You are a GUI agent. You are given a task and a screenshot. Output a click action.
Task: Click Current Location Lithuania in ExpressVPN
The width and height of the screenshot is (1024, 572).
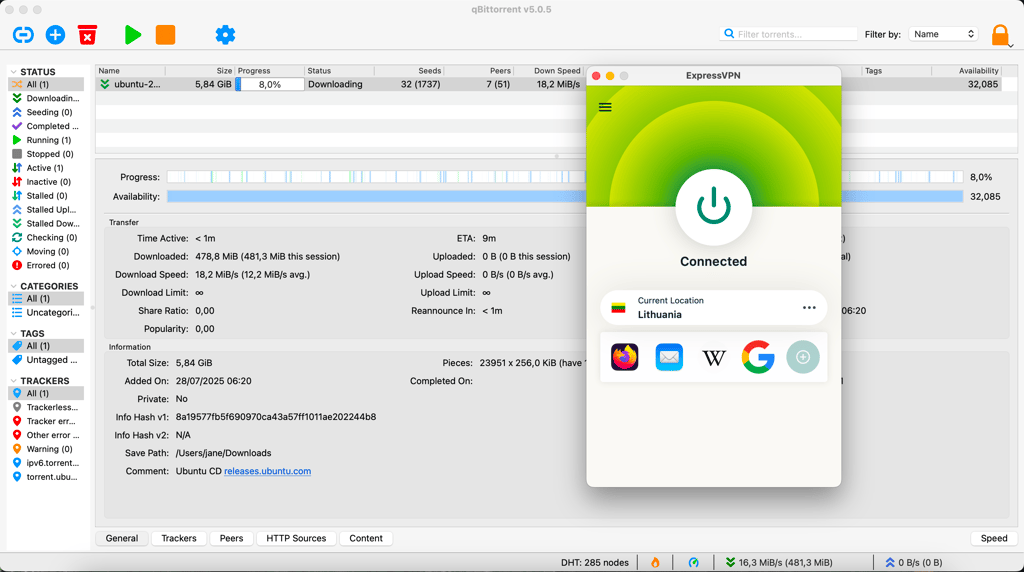point(713,308)
